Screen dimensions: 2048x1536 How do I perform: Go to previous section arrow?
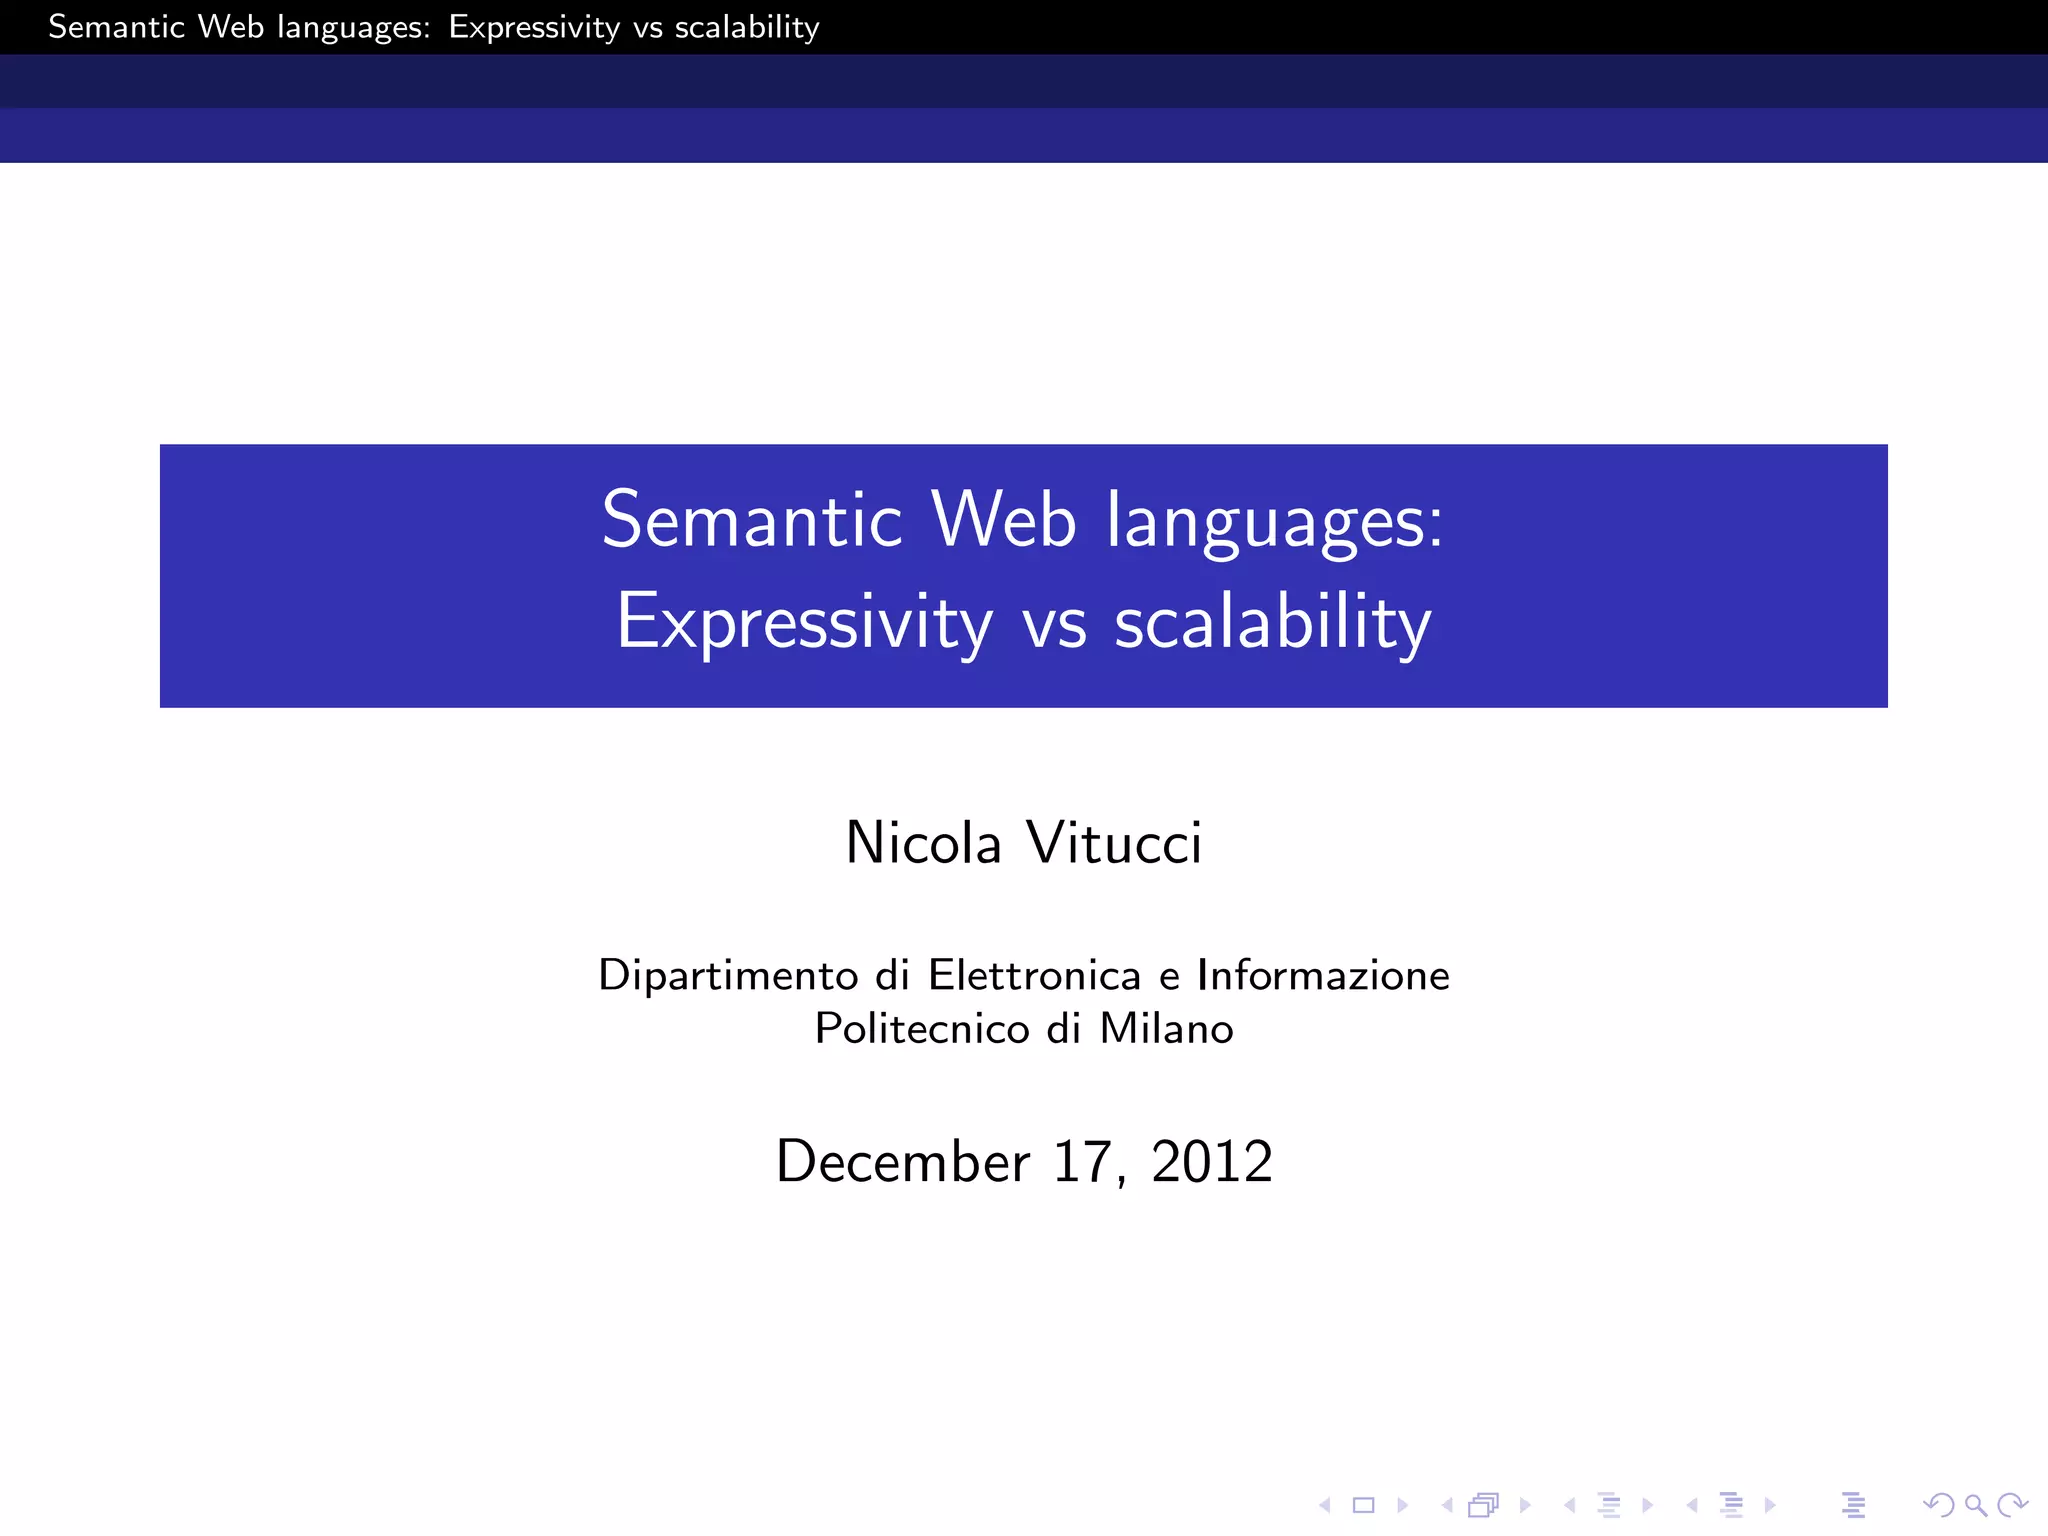[1692, 1505]
